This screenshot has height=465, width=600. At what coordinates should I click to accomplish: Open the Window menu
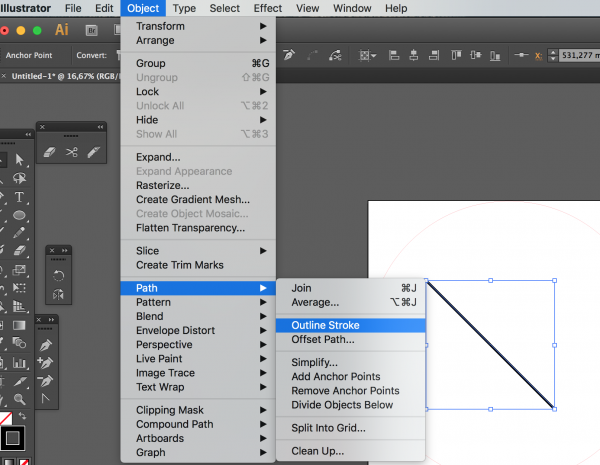point(352,8)
